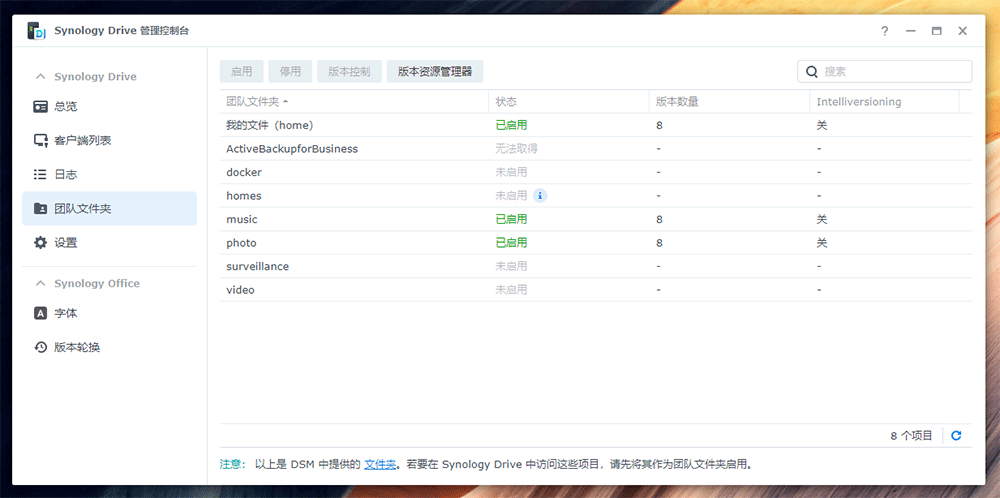Image resolution: width=1000 pixels, height=498 pixels.
Task: Click the 日志 log icon
Action: point(41,174)
